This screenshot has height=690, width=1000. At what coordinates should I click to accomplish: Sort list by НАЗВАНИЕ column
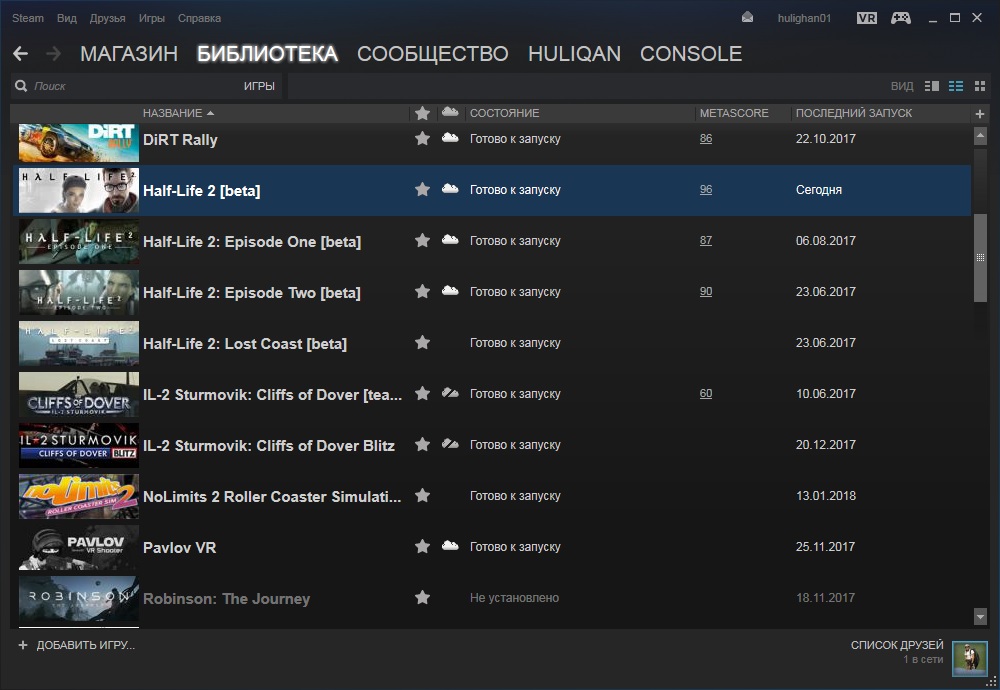[x=178, y=114]
